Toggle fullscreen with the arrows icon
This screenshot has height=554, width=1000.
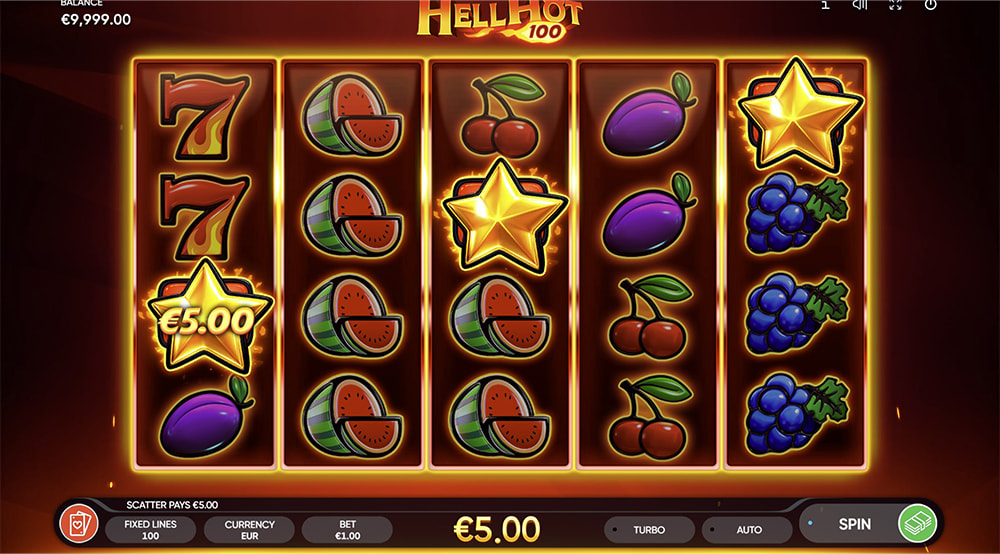tap(895, 4)
